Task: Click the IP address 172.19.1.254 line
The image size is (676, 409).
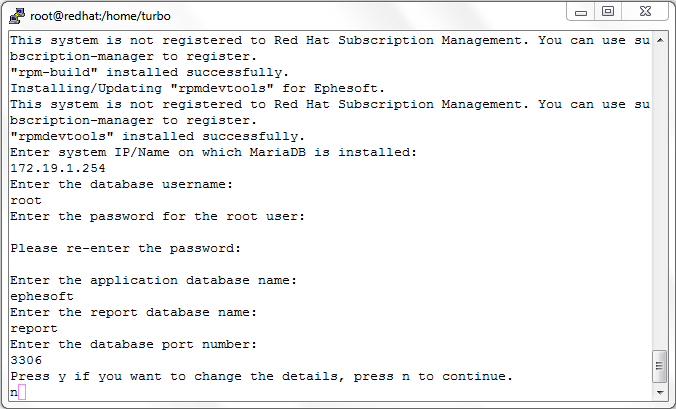Action: click(58, 168)
